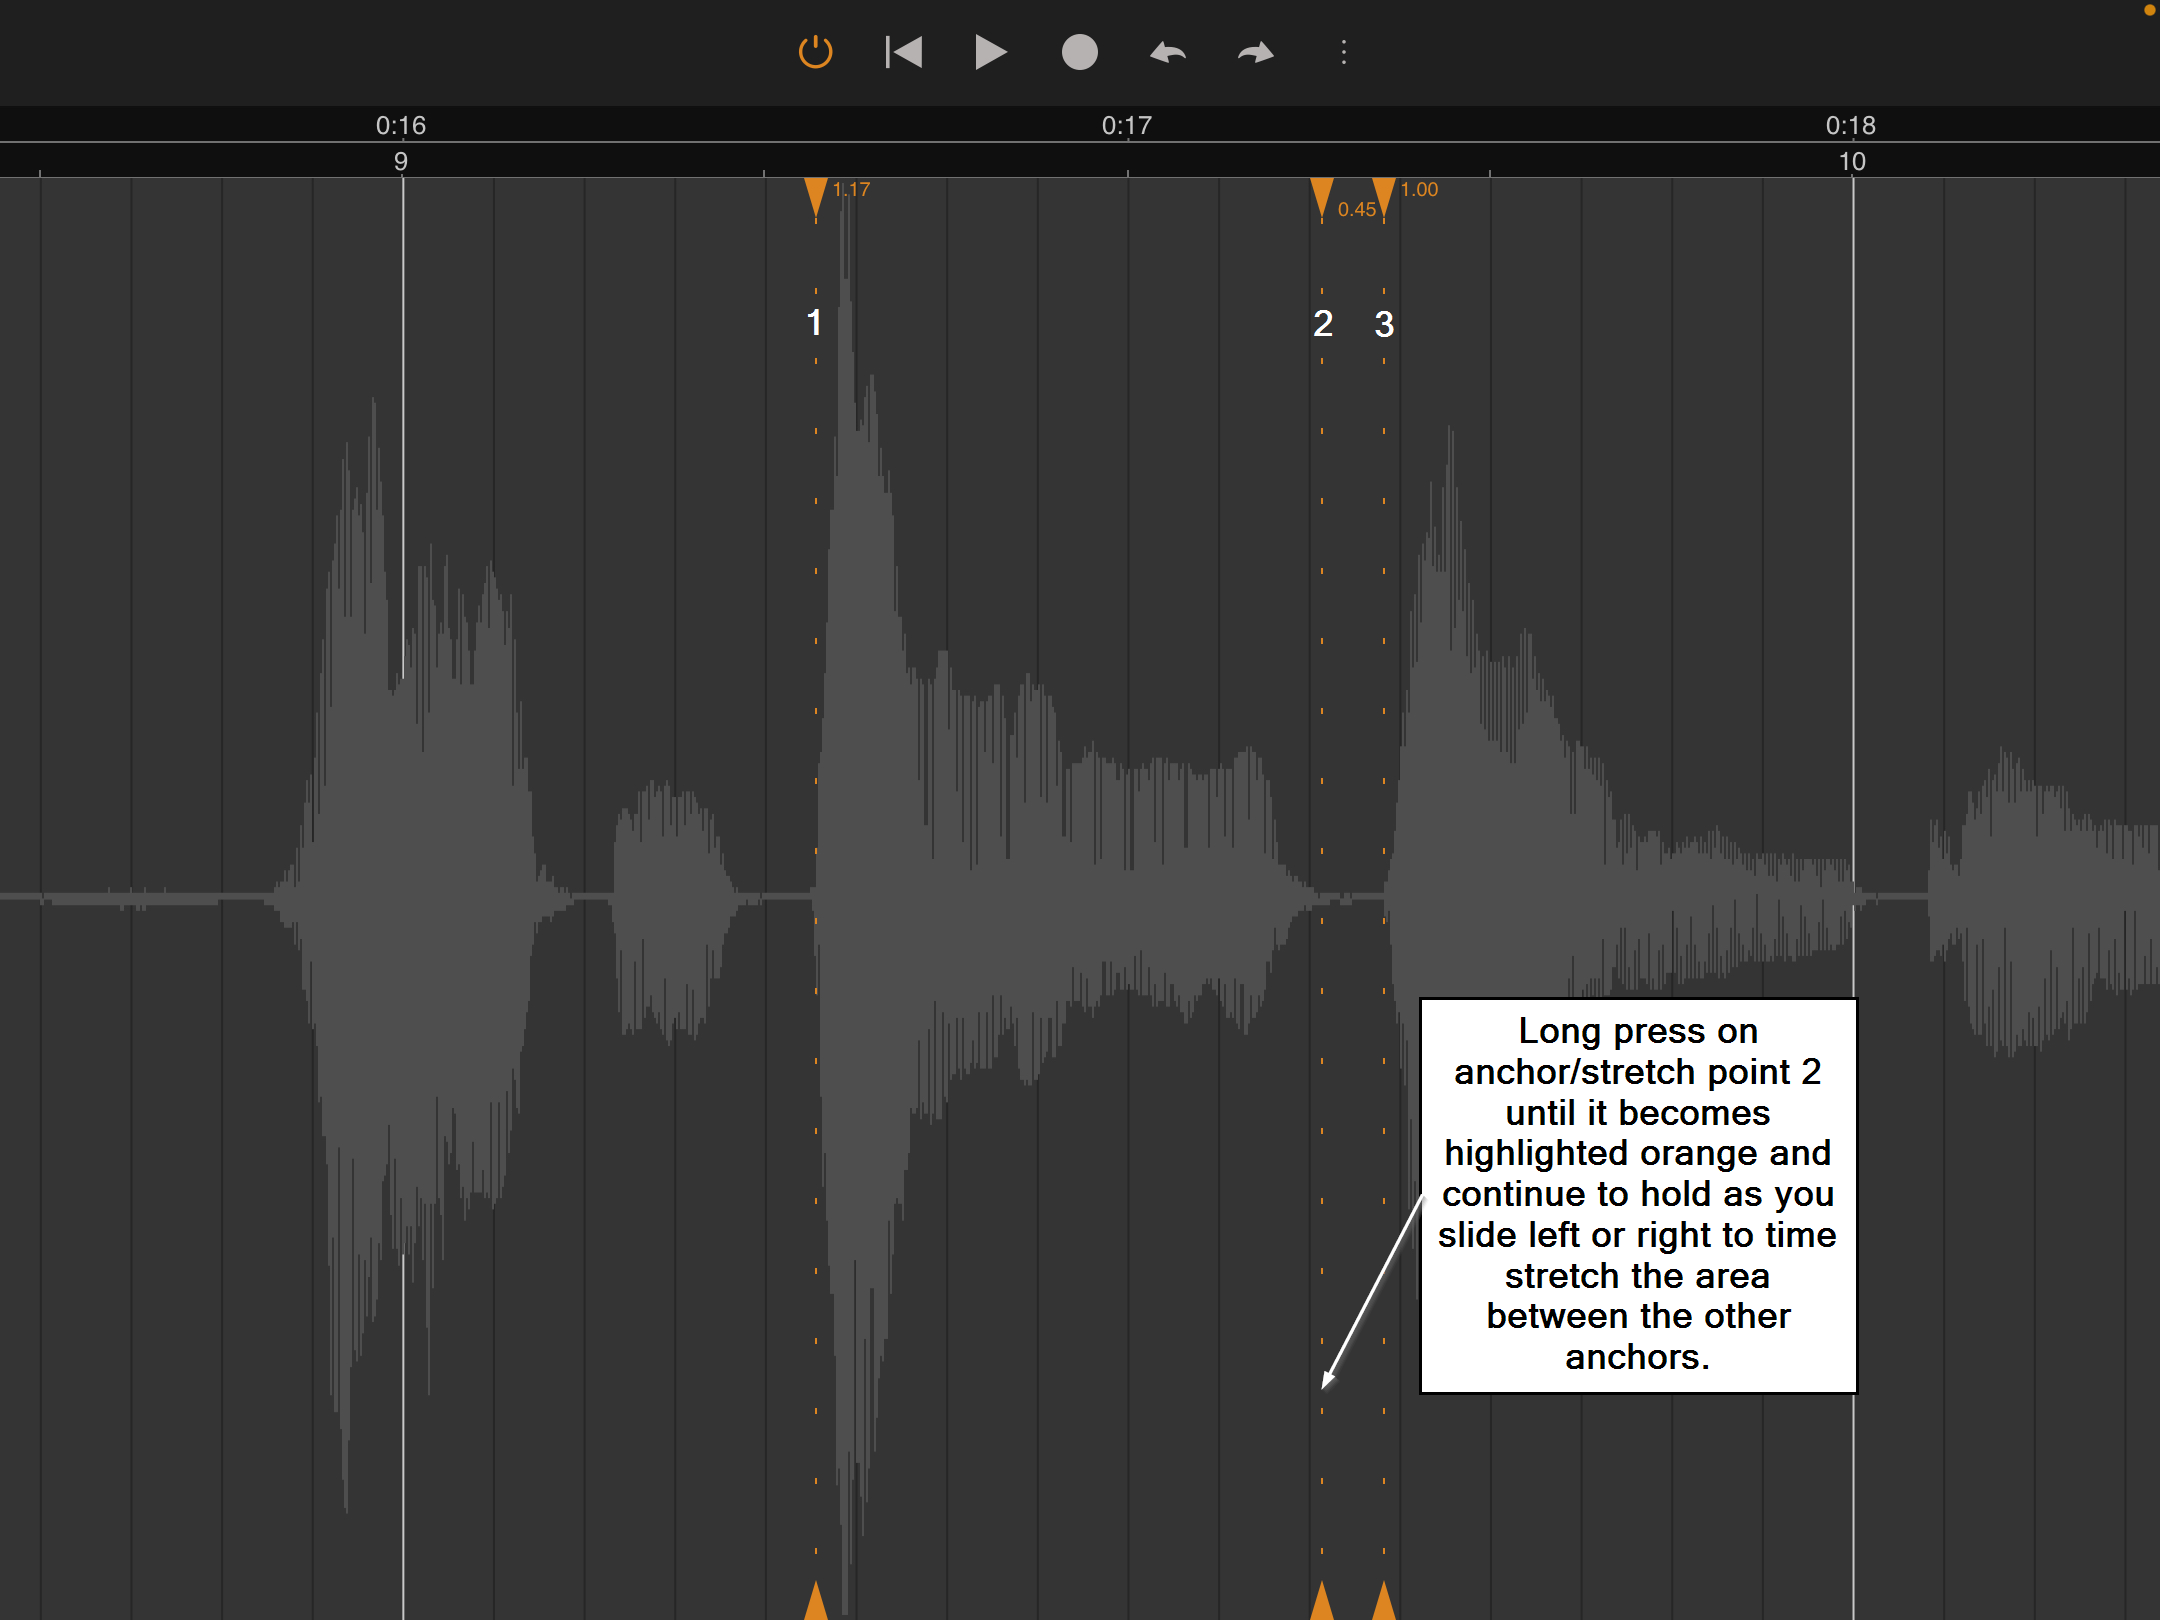Screen dimensions: 2160x1620
Task: Click the 0:18 time ruler label
Action: click(x=1850, y=125)
